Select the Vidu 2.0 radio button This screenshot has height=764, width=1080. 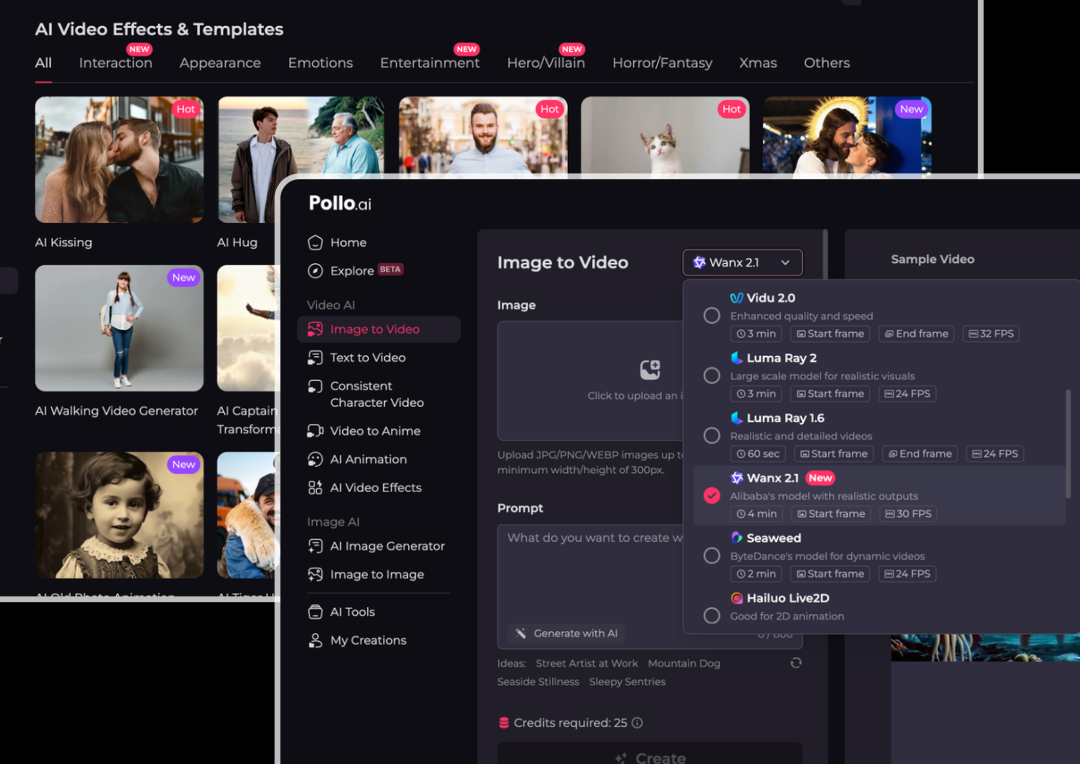point(712,316)
